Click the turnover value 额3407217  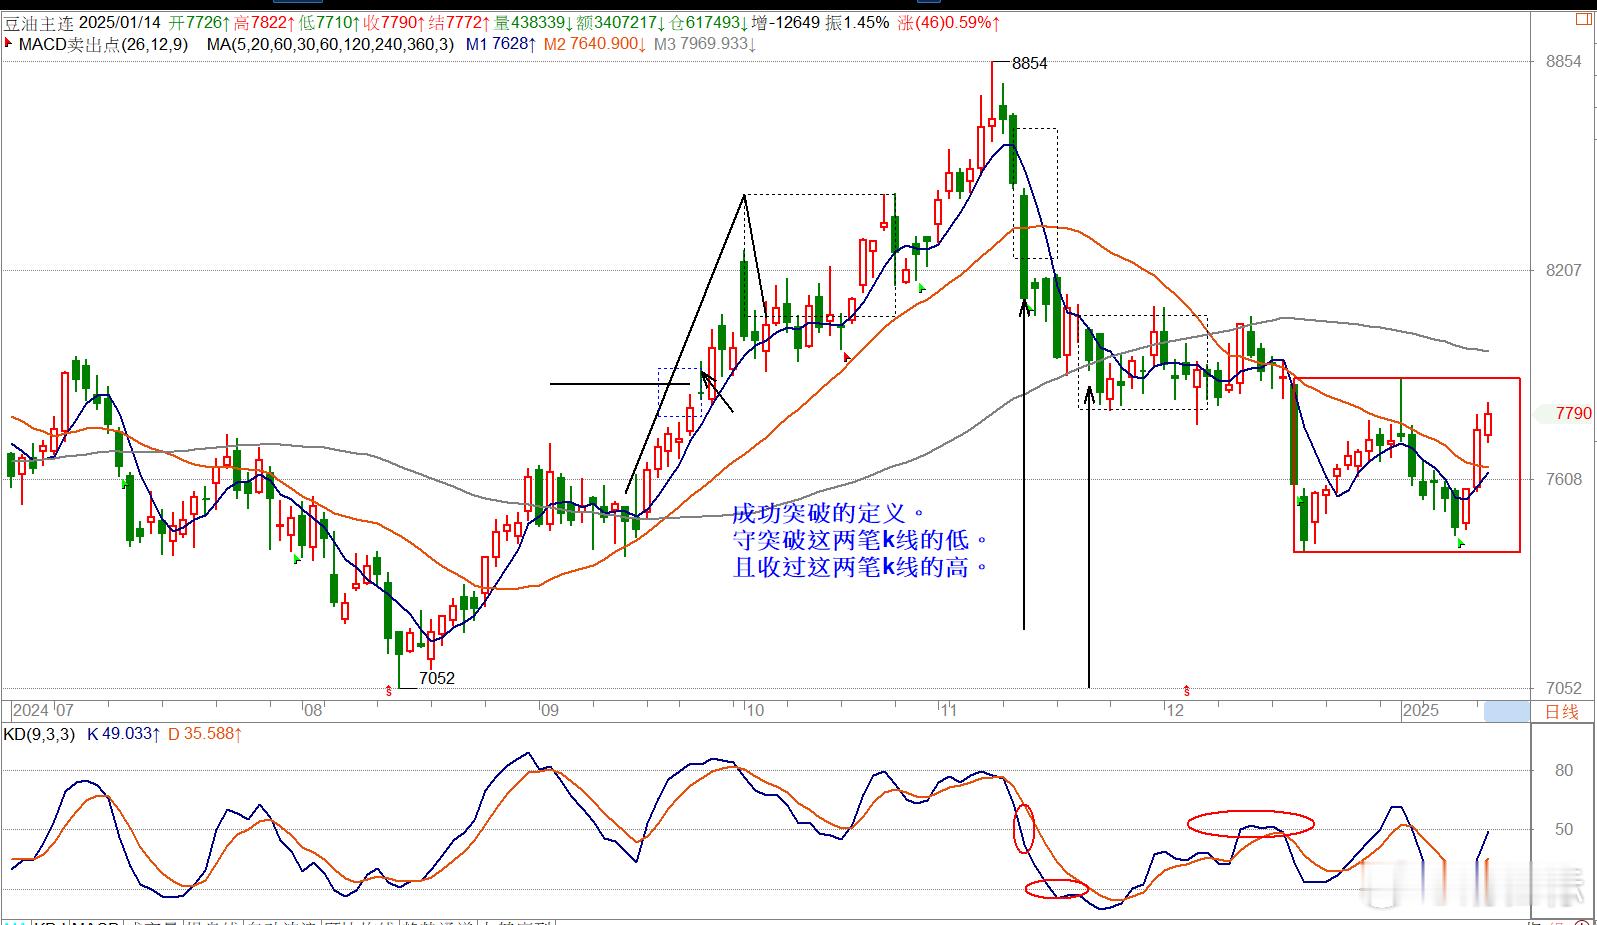(x=621, y=22)
